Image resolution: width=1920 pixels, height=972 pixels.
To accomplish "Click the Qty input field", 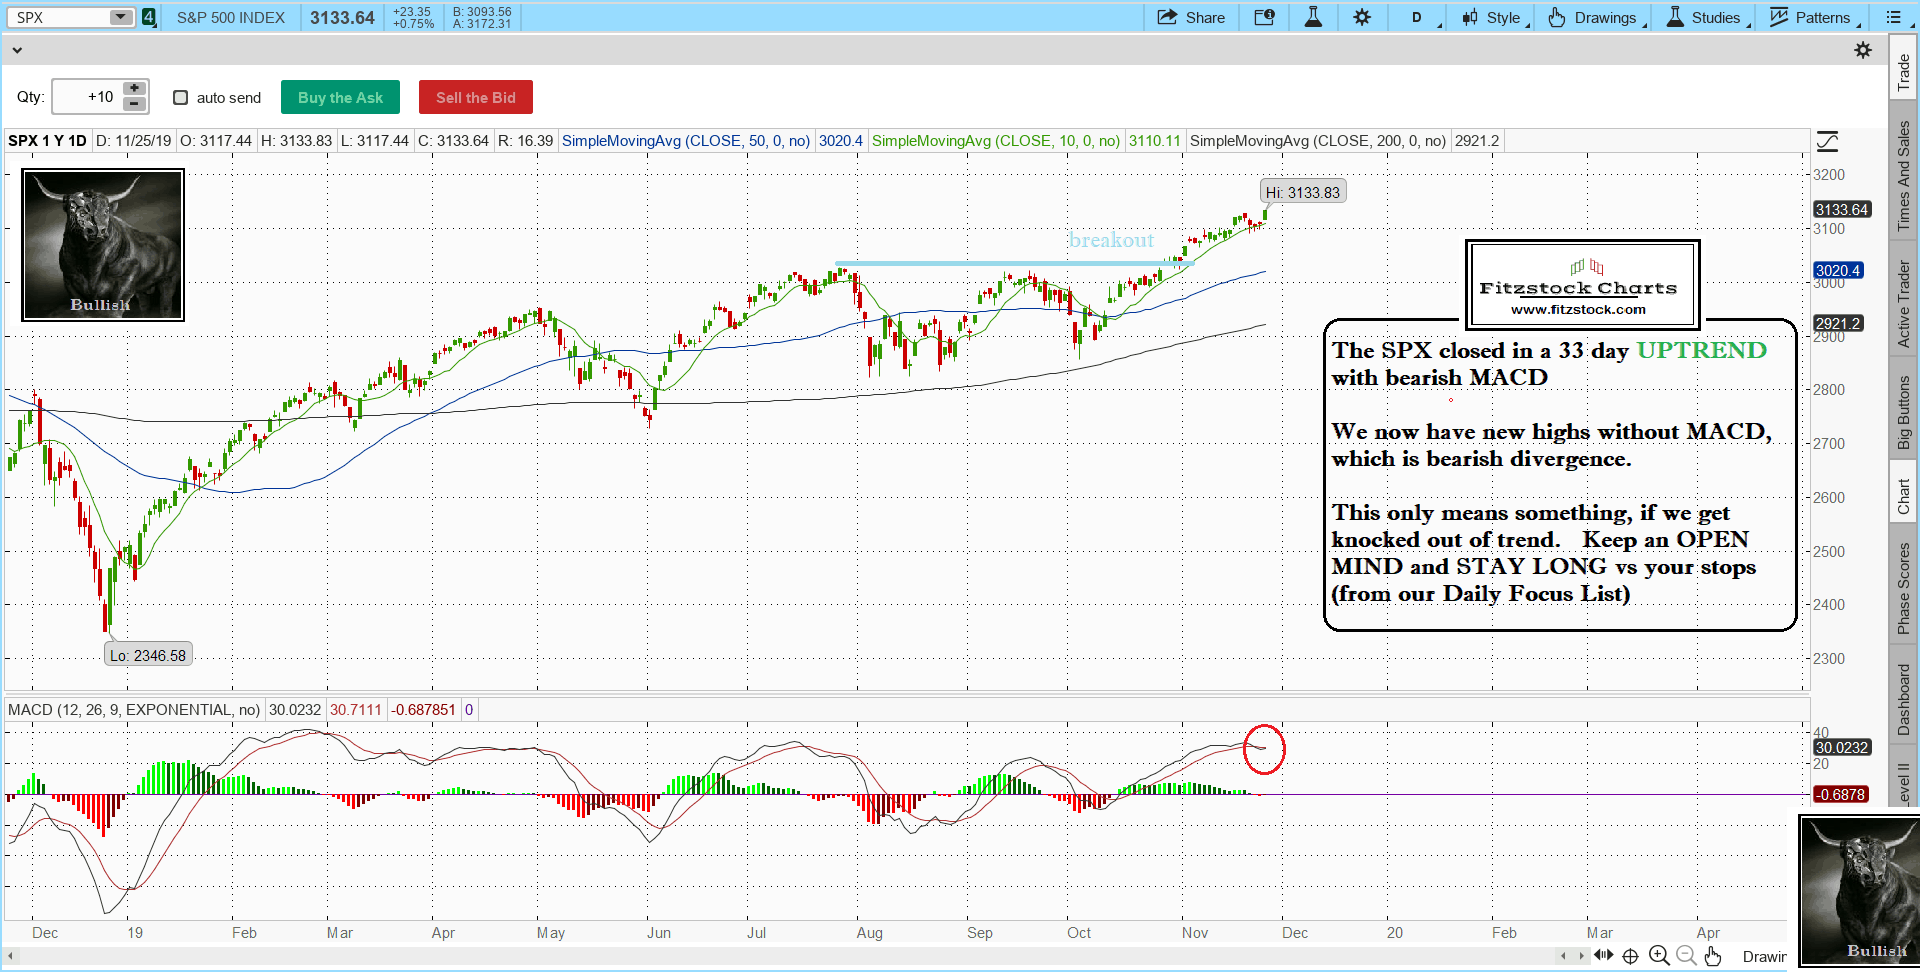I will click(x=86, y=97).
